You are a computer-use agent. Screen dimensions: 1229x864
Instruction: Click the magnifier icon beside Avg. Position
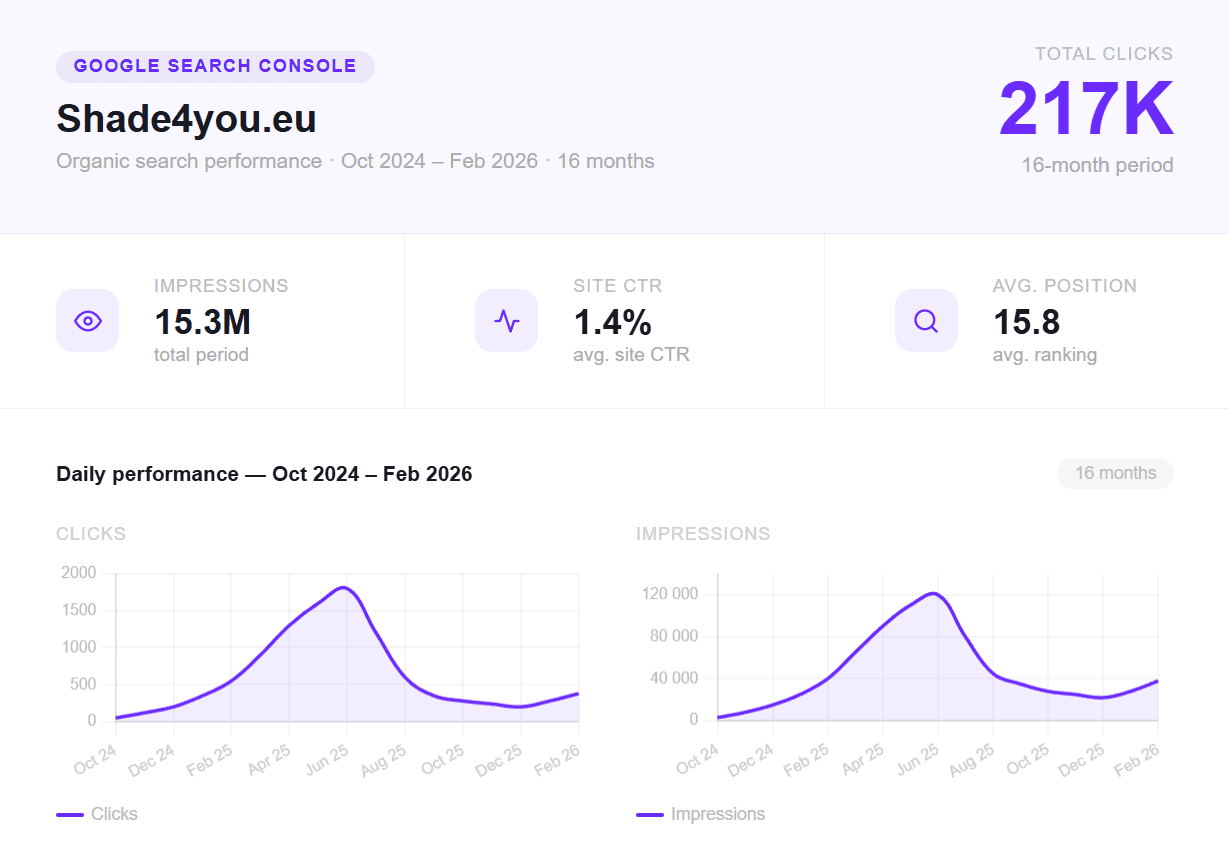click(926, 321)
